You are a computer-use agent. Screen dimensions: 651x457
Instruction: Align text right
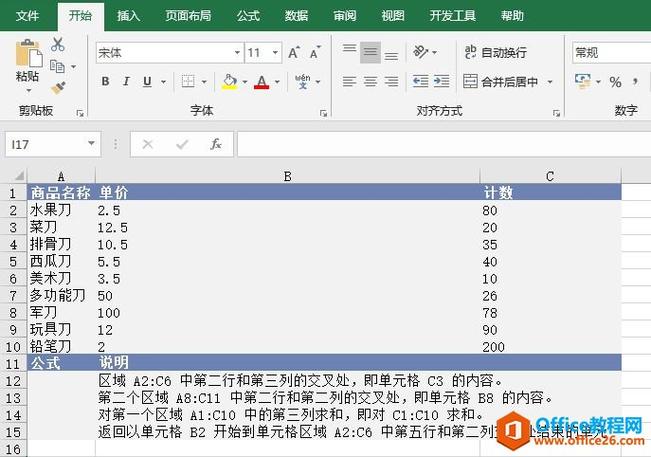coord(391,81)
